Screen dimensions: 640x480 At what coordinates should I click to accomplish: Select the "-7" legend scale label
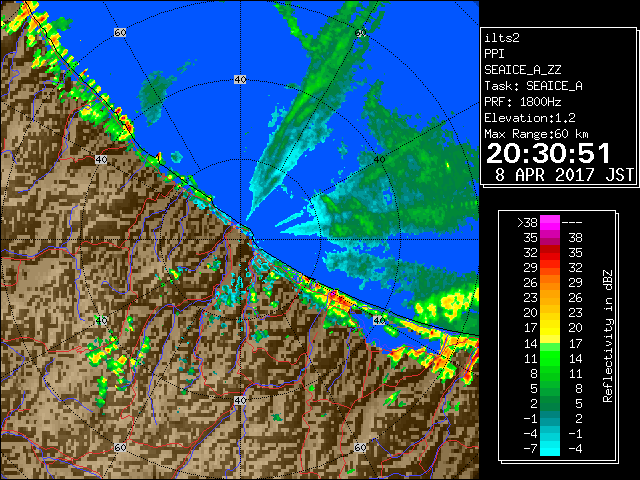(530, 449)
